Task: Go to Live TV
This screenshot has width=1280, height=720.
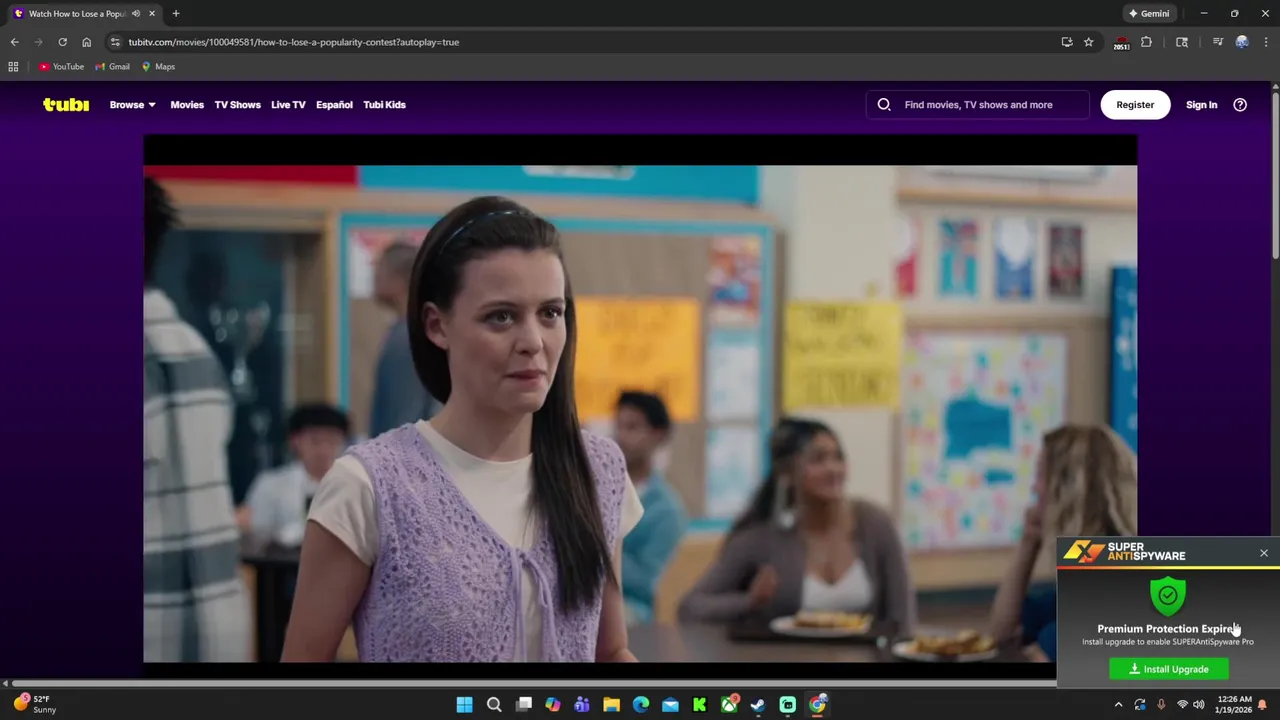Action: (288, 104)
